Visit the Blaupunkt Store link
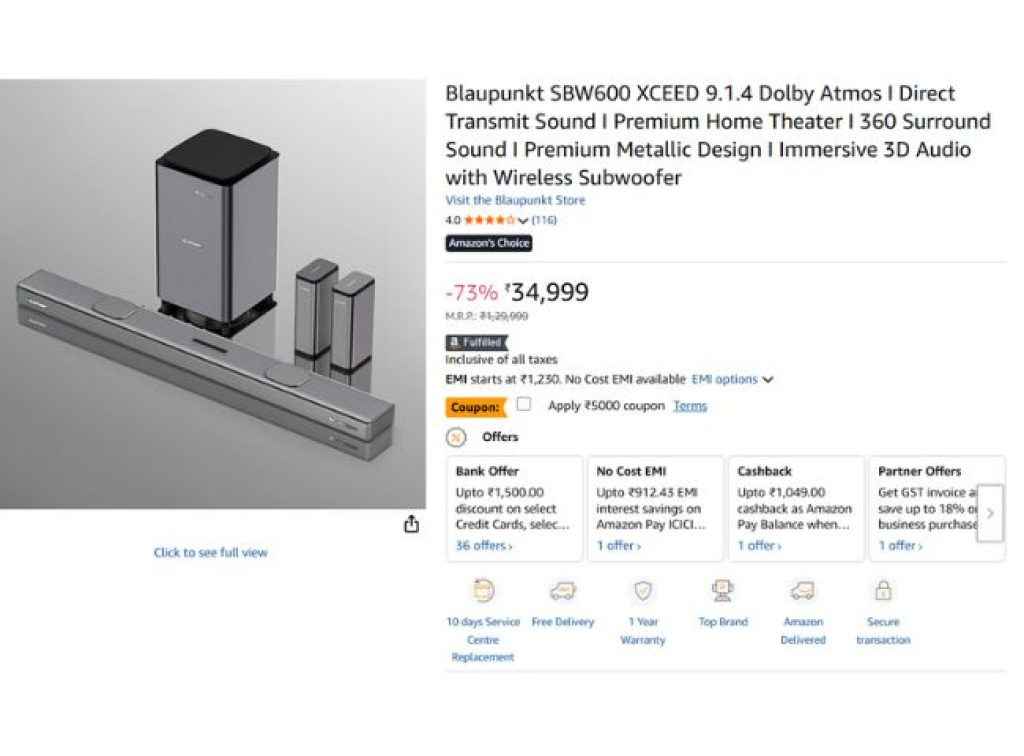 tap(515, 200)
